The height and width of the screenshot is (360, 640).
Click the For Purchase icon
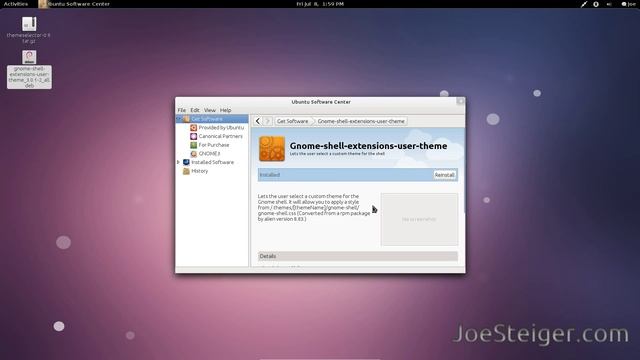193,145
